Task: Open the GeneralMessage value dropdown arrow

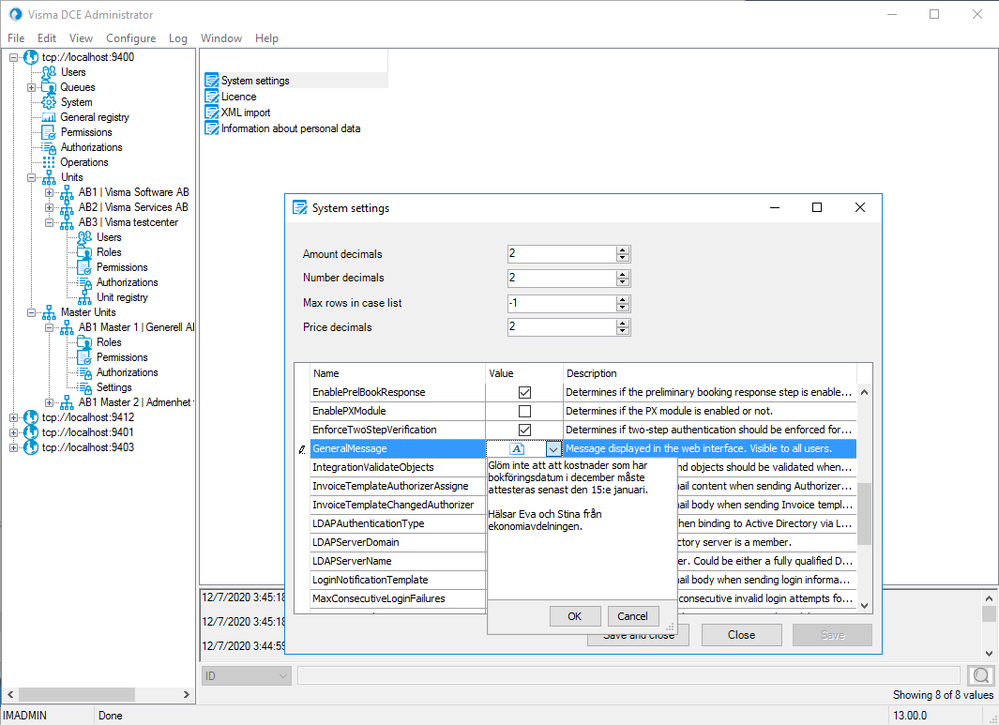Action: [553, 449]
